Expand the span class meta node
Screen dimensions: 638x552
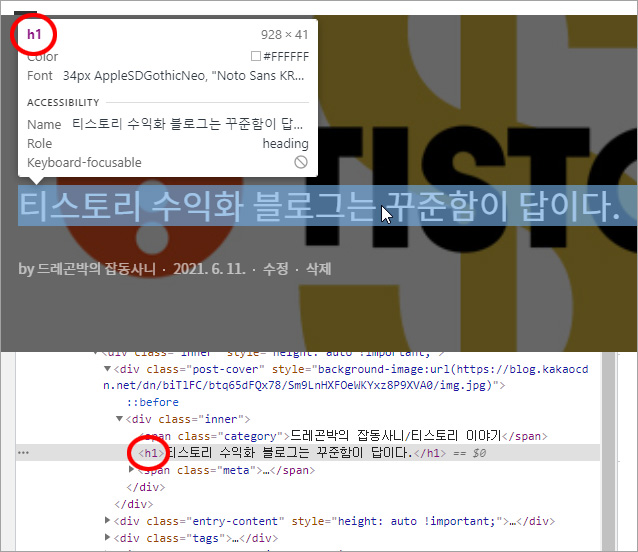point(131,469)
